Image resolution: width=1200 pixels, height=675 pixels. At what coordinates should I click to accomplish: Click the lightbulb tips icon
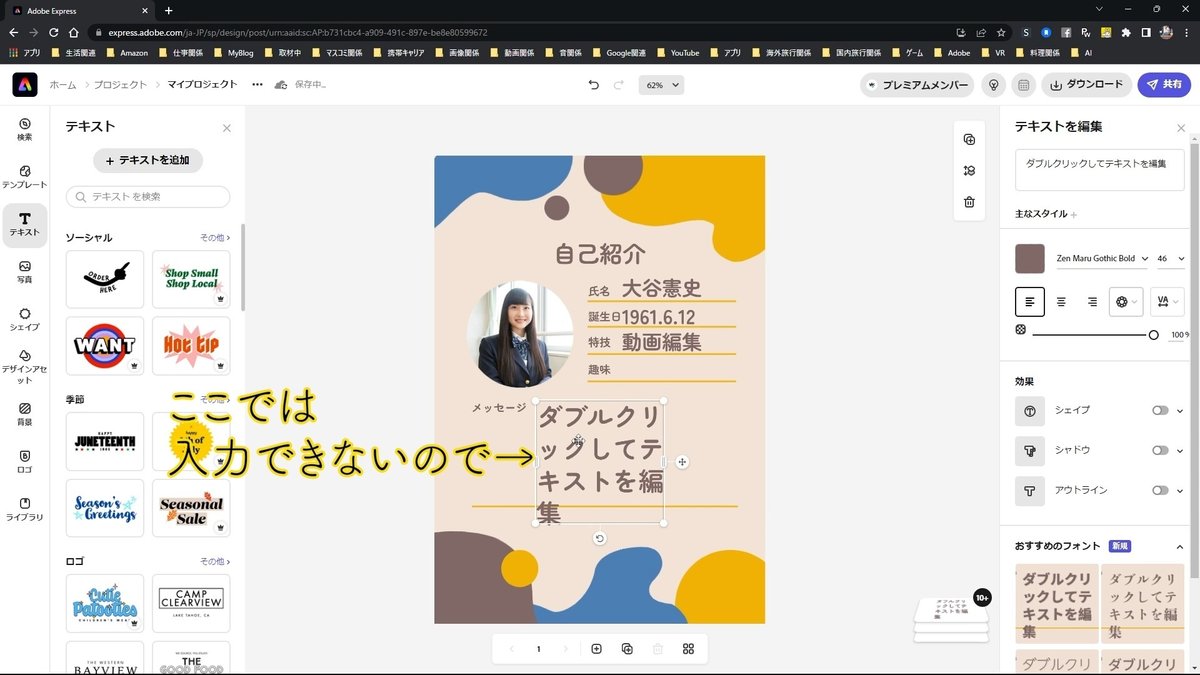[993, 85]
